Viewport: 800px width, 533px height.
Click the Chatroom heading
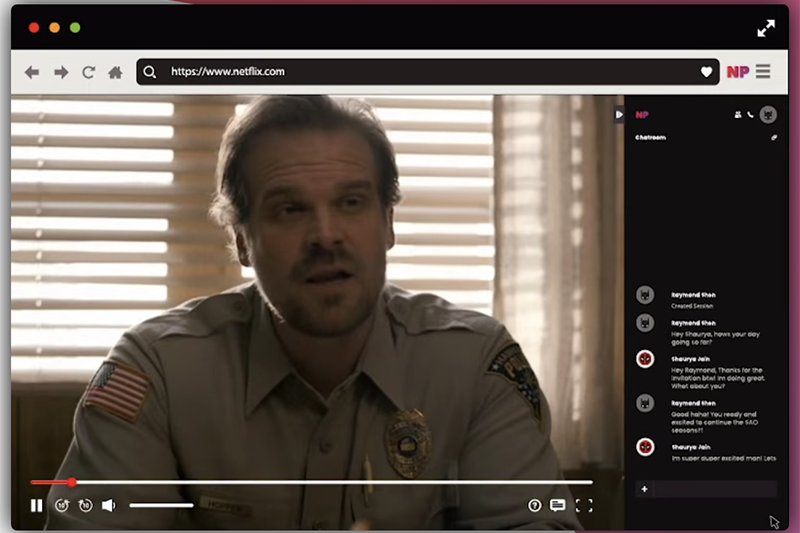651,138
